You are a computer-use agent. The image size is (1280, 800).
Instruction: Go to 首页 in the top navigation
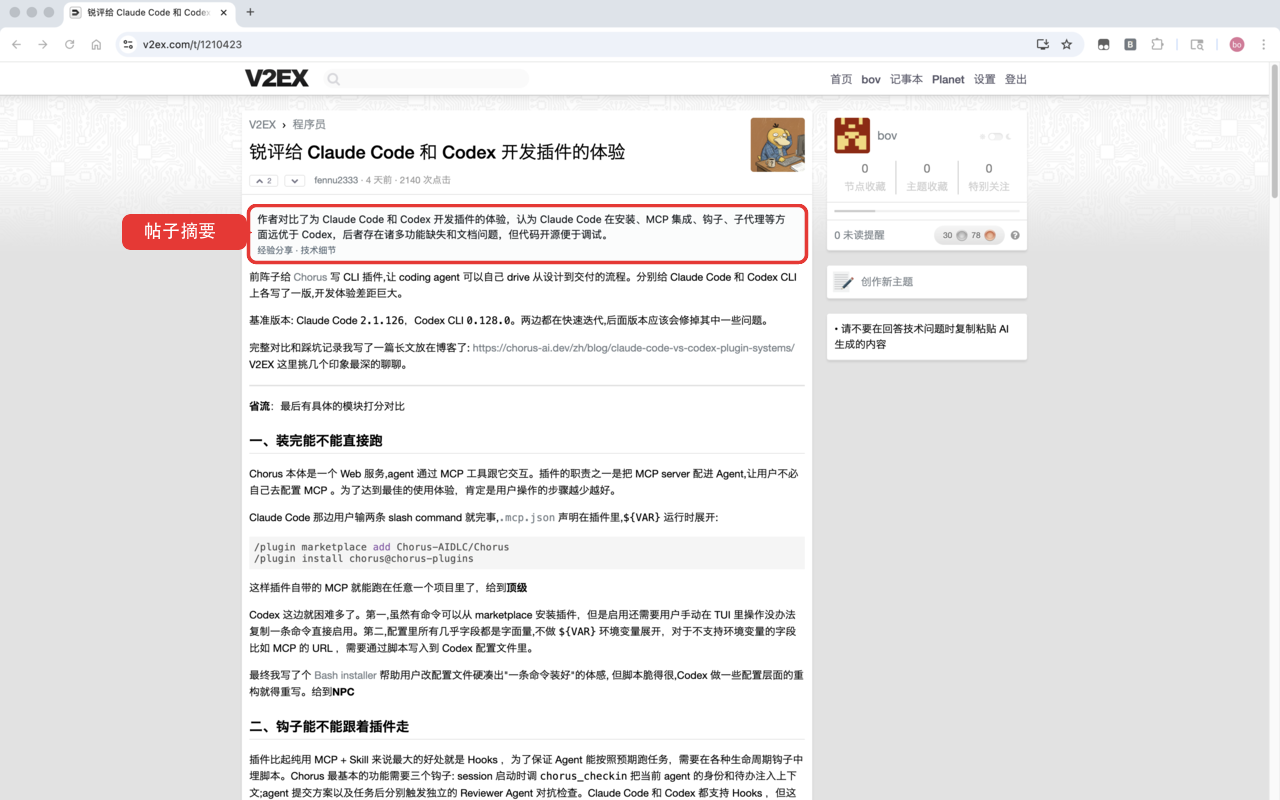(x=841, y=79)
